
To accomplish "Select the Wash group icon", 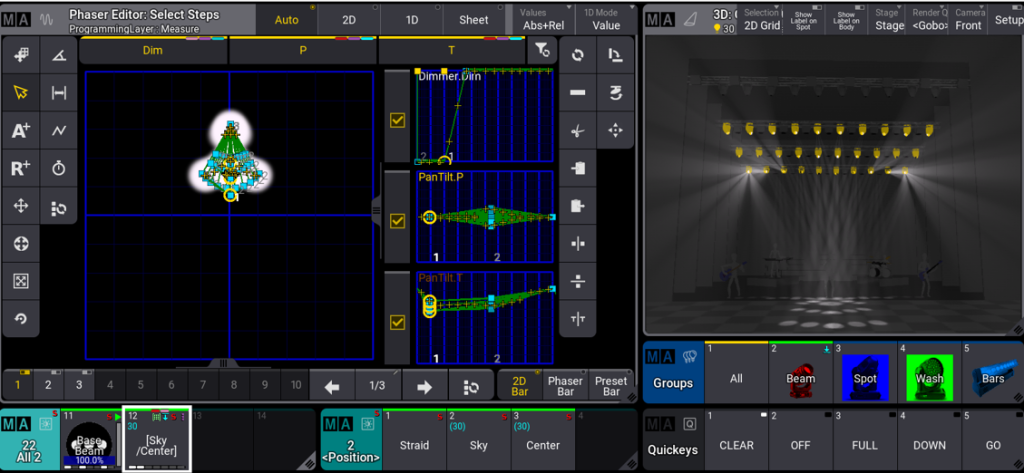I will tap(928, 377).
